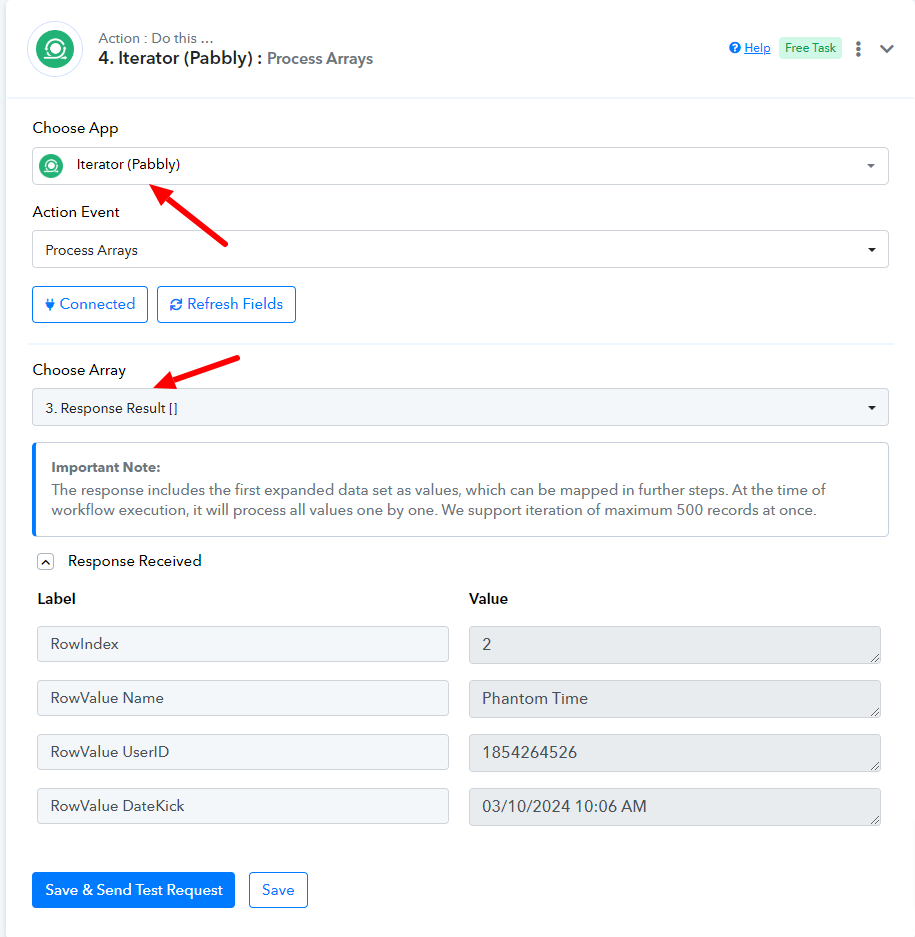The height and width of the screenshot is (937, 915).
Task: Click the Iterator icon inside Choose App field
Action: point(51,166)
